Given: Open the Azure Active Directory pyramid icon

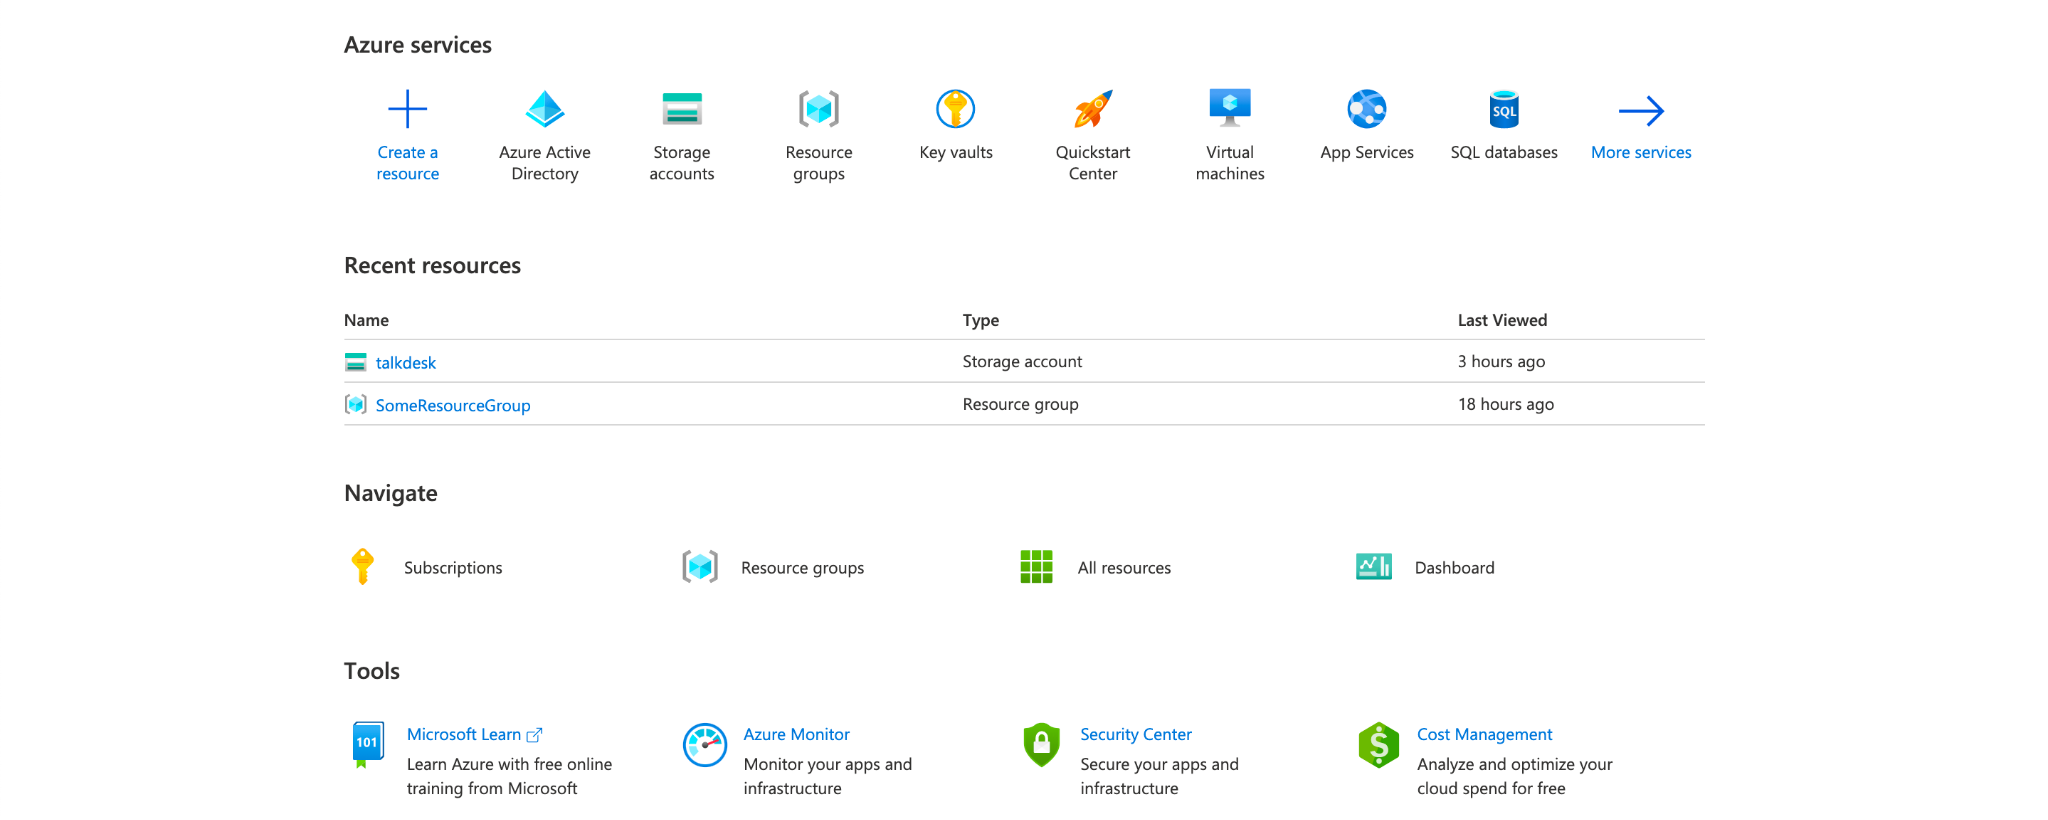Looking at the screenshot, I should (545, 109).
